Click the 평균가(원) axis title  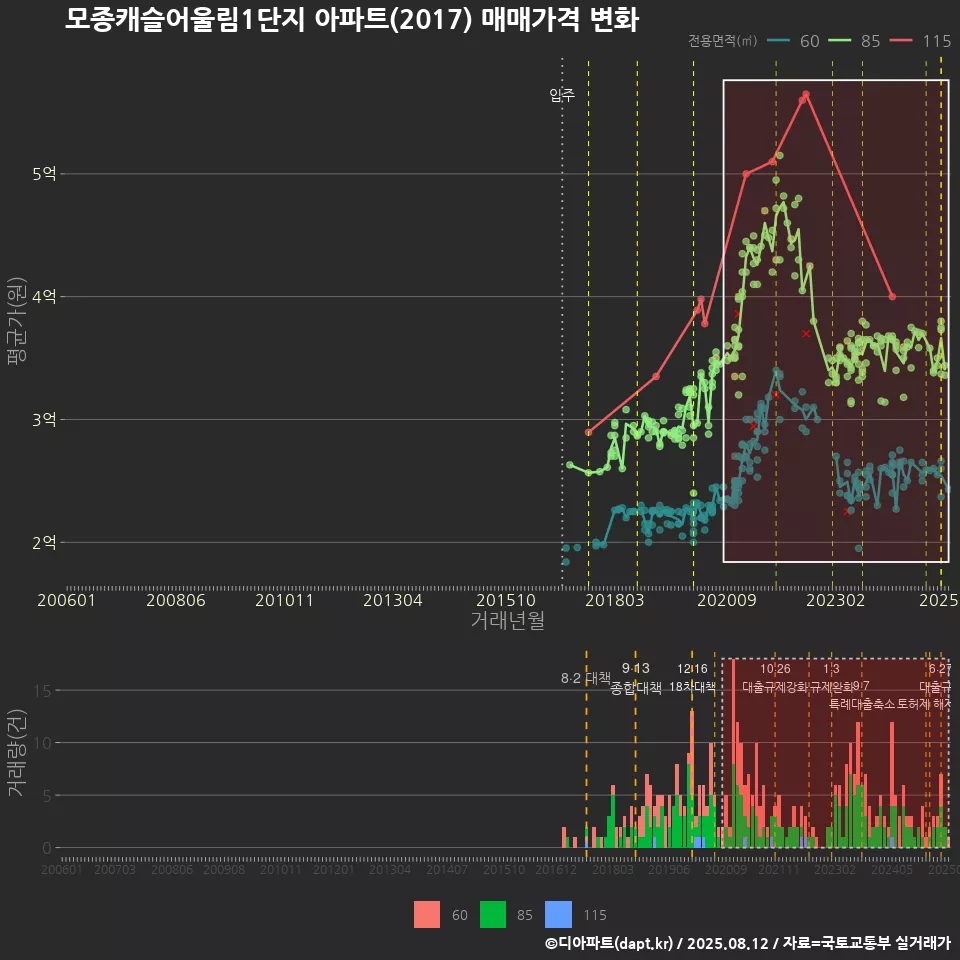(x=17, y=321)
